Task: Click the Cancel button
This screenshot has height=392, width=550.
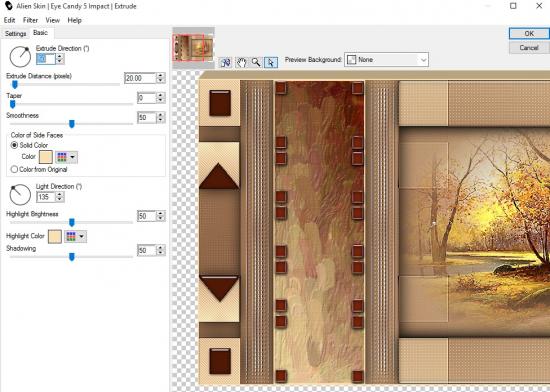Action: click(529, 47)
